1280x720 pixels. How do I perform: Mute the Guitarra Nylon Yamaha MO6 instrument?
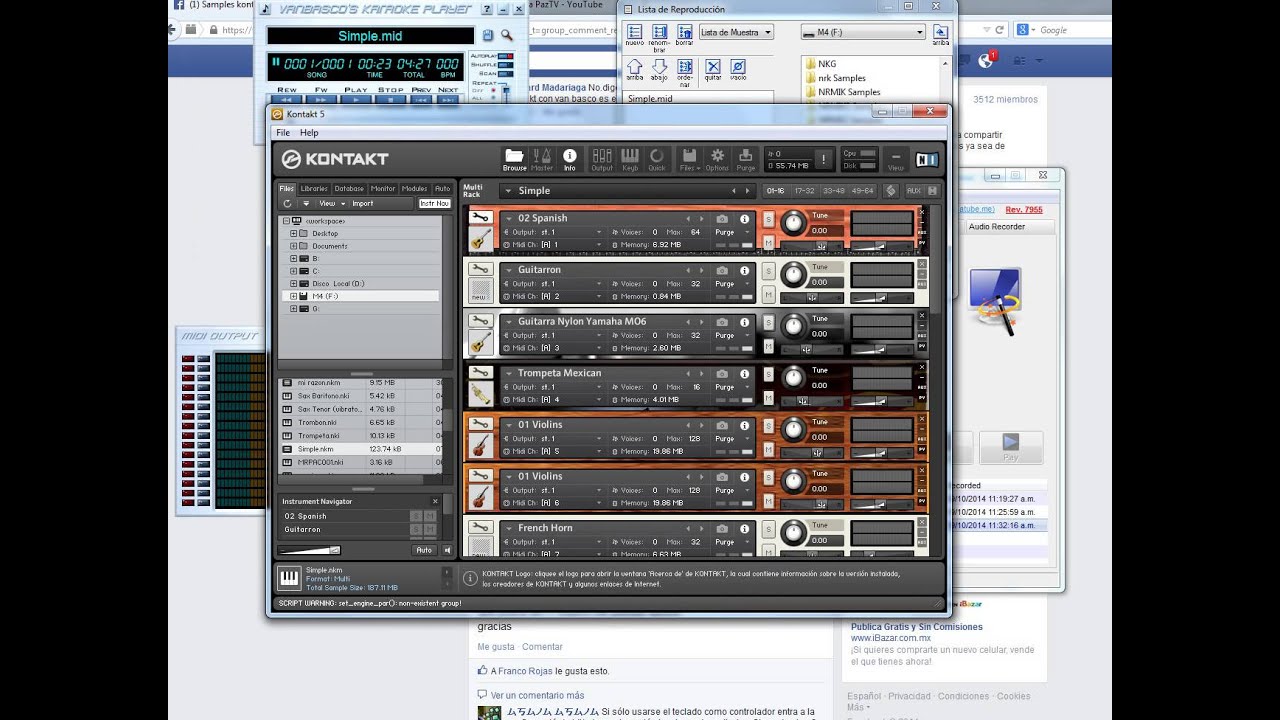point(768,346)
